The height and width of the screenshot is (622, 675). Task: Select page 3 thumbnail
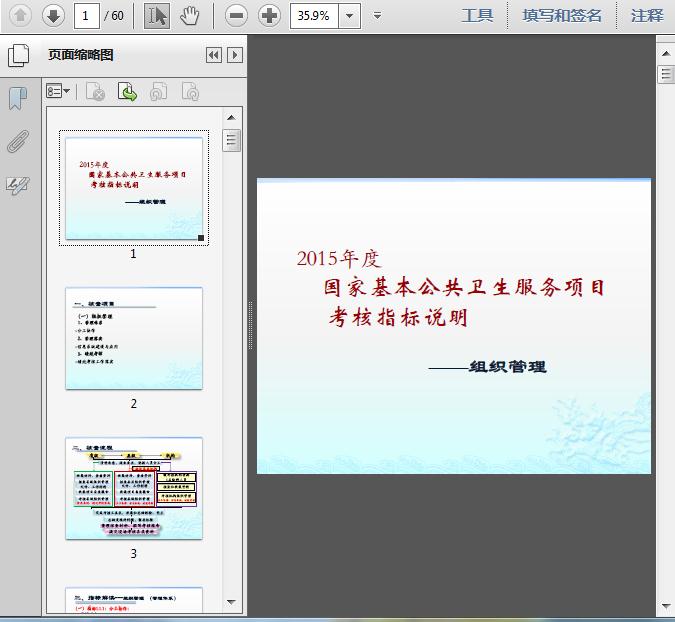(134, 488)
